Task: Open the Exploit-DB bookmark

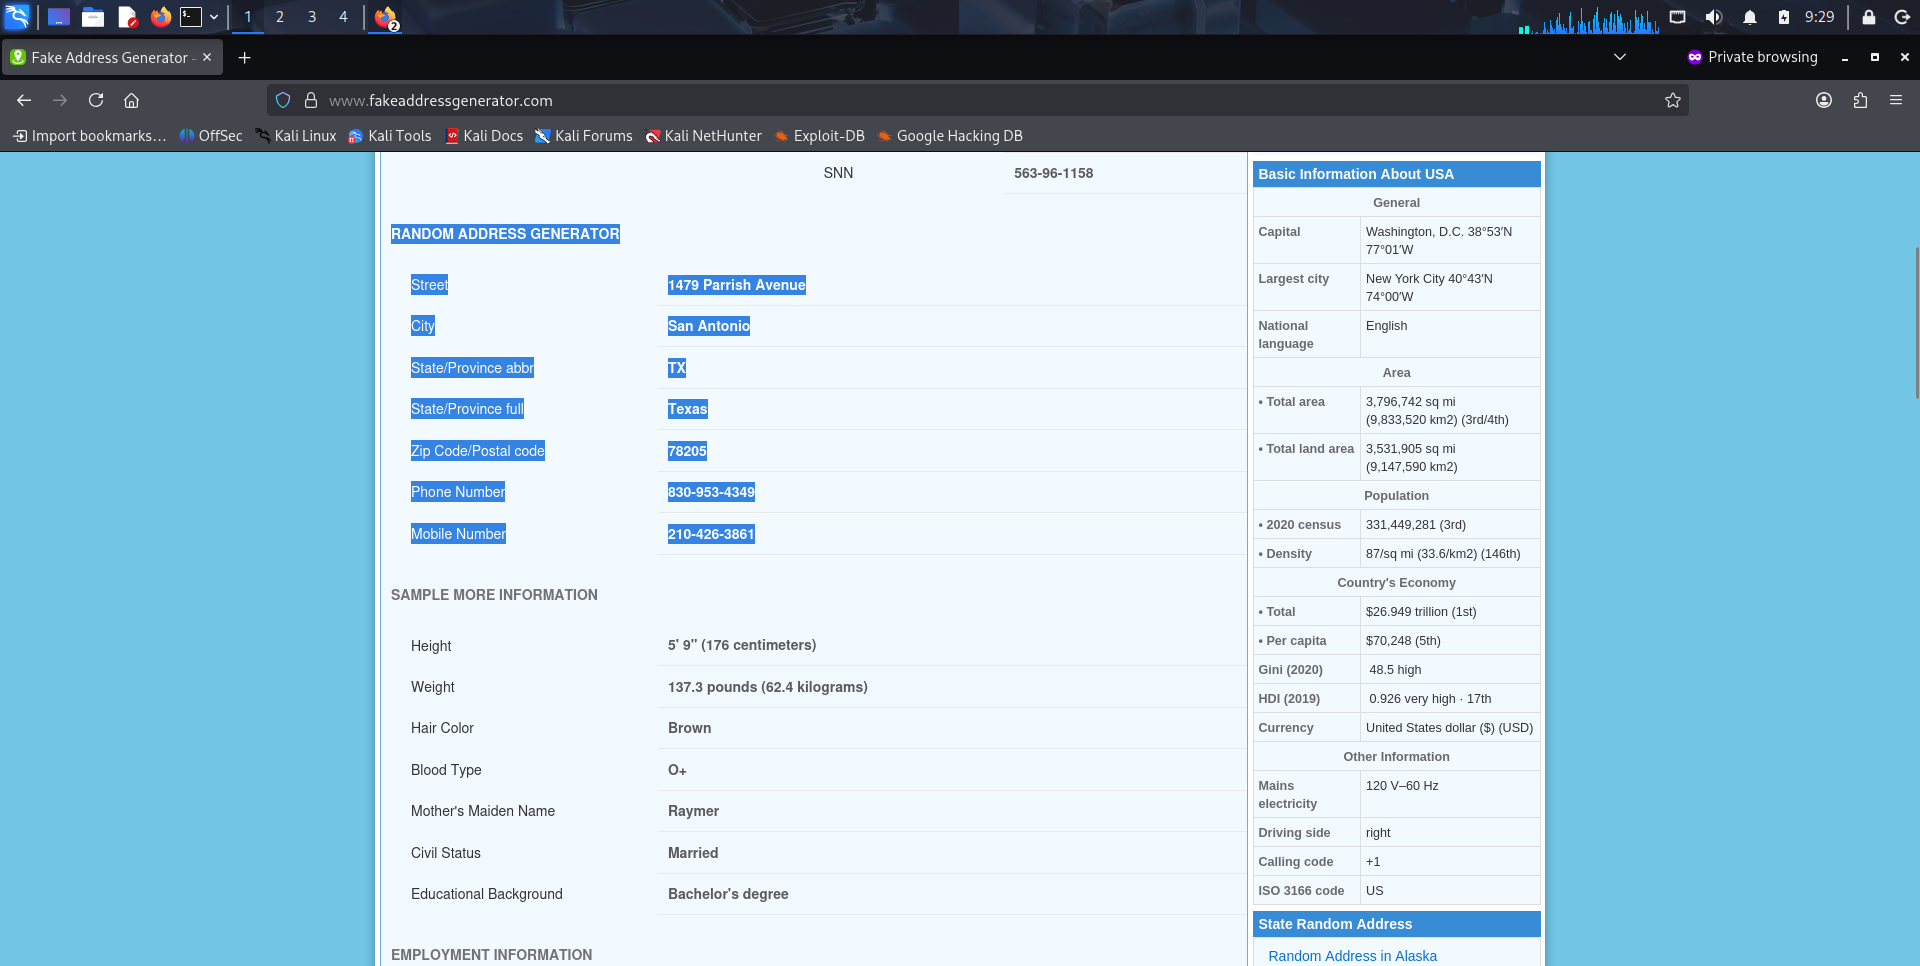Action: coord(820,136)
